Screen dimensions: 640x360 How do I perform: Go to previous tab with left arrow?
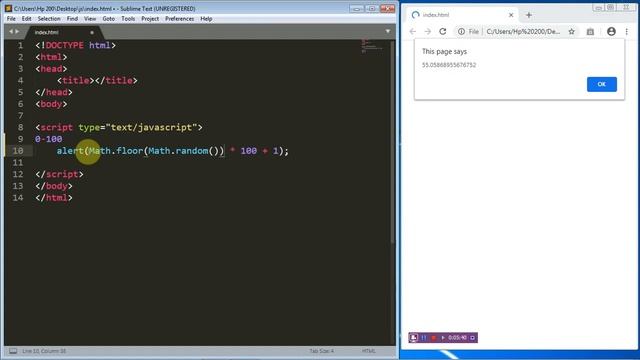(x=11, y=31)
